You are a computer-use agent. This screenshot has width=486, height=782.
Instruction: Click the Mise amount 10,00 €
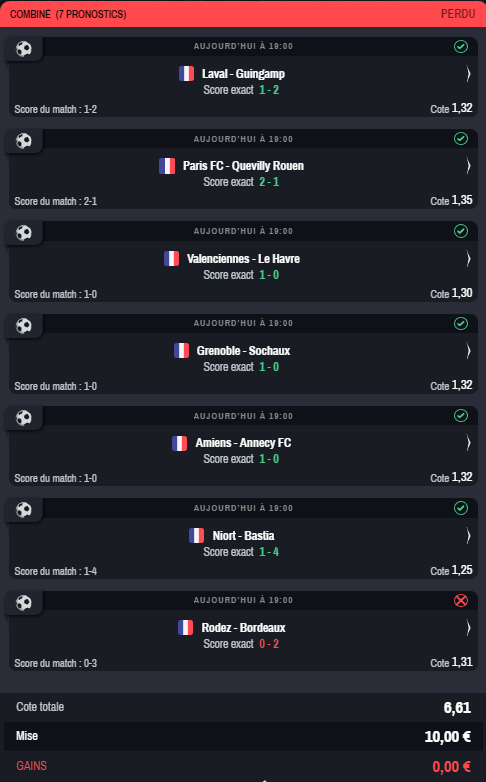pos(448,737)
